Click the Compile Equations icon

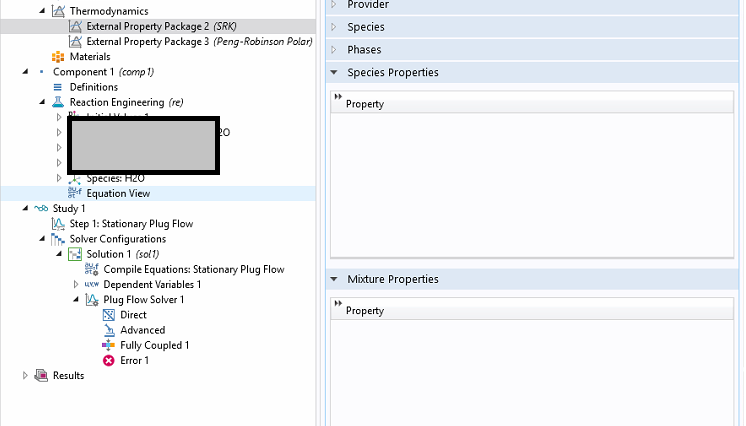92,269
